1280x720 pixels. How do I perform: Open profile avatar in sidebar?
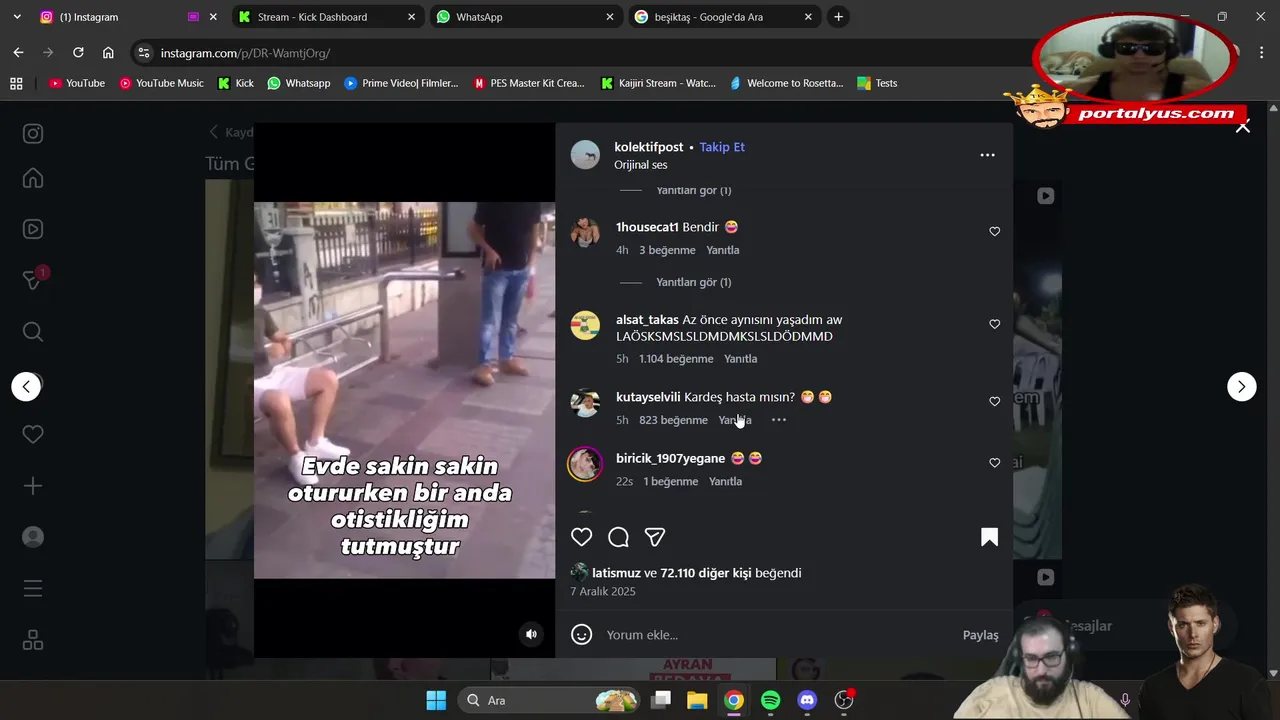[33, 537]
